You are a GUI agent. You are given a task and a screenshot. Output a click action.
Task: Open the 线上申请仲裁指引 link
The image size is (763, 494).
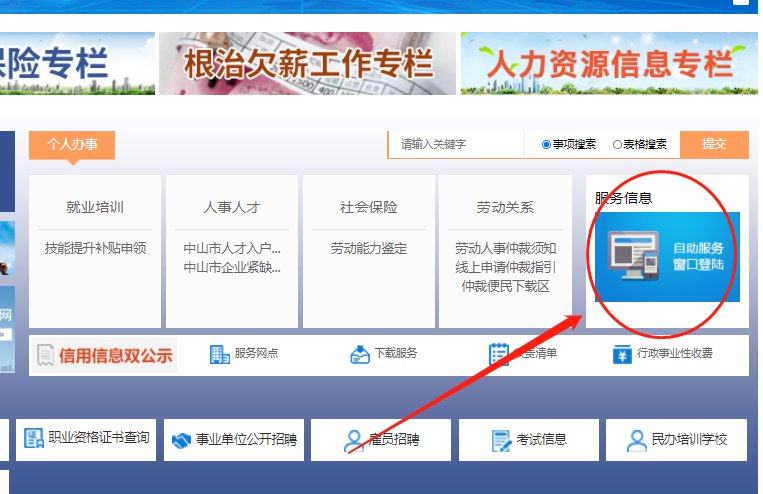click(x=506, y=267)
